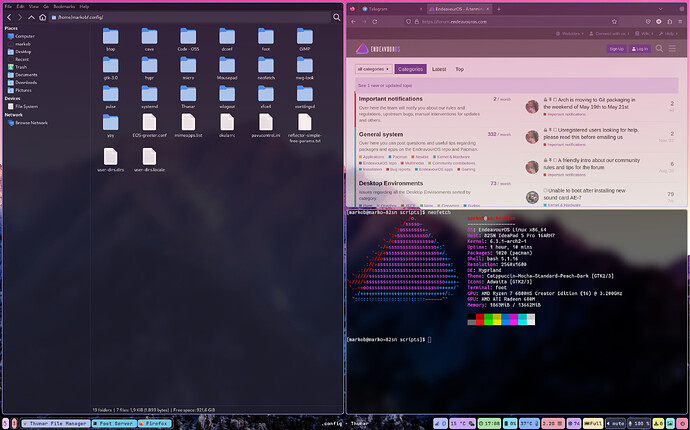
Task: Open the yay folder
Action: (110, 125)
